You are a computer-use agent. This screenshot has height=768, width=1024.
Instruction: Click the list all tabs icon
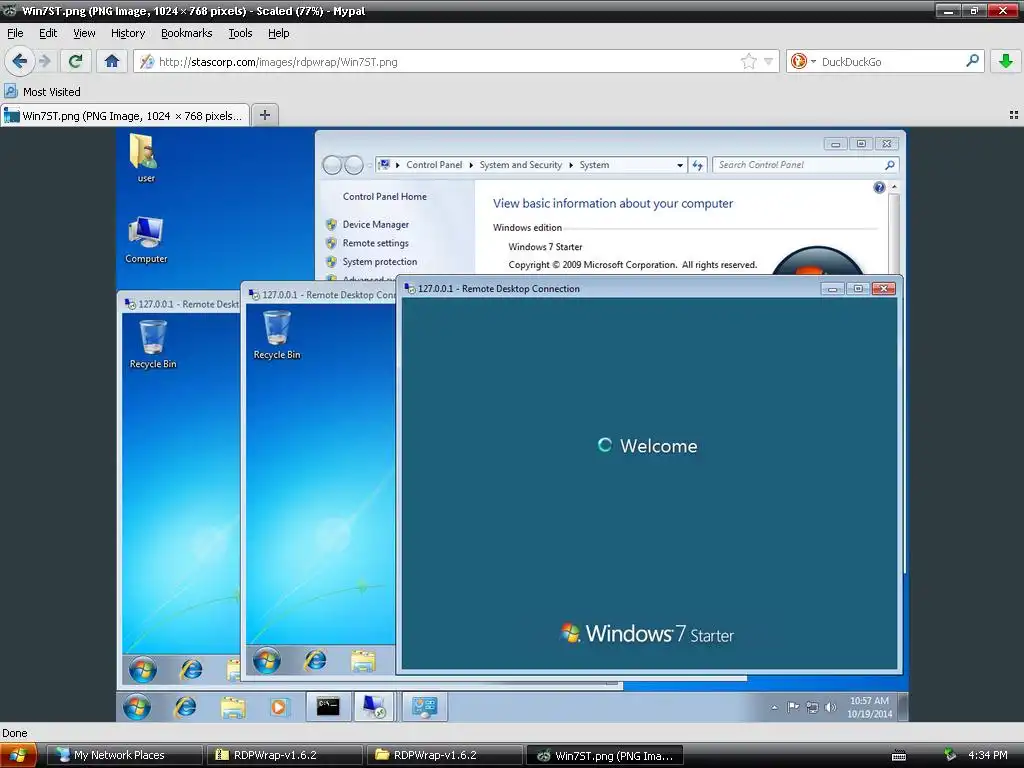coord(1014,115)
